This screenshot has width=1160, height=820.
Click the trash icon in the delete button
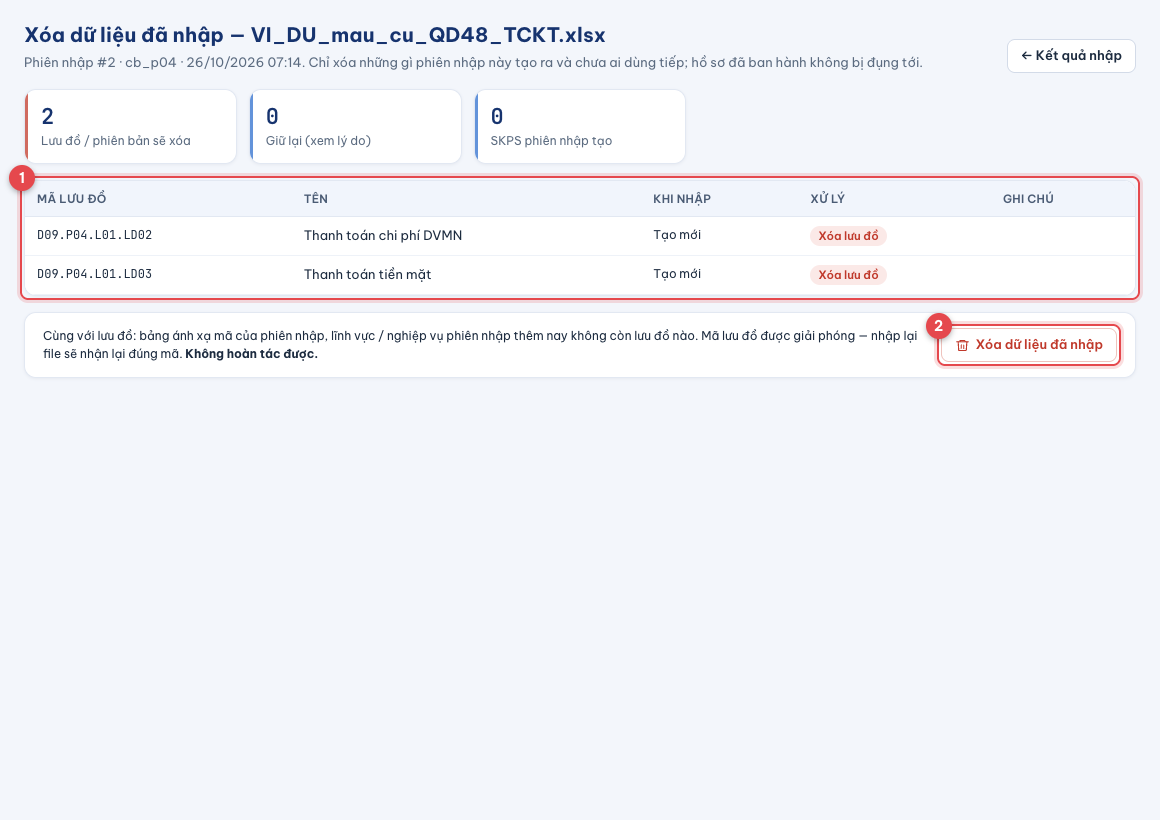click(962, 346)
